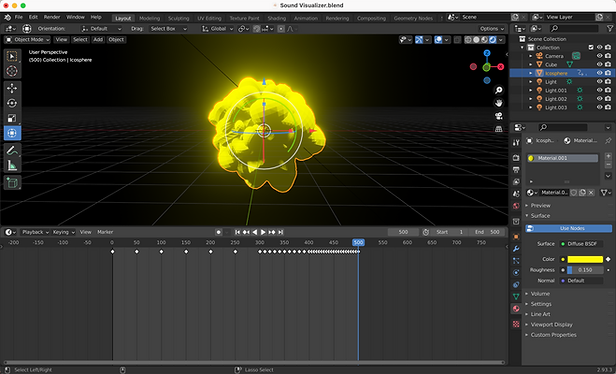Play the animation forward

click(x=263, y=232)
